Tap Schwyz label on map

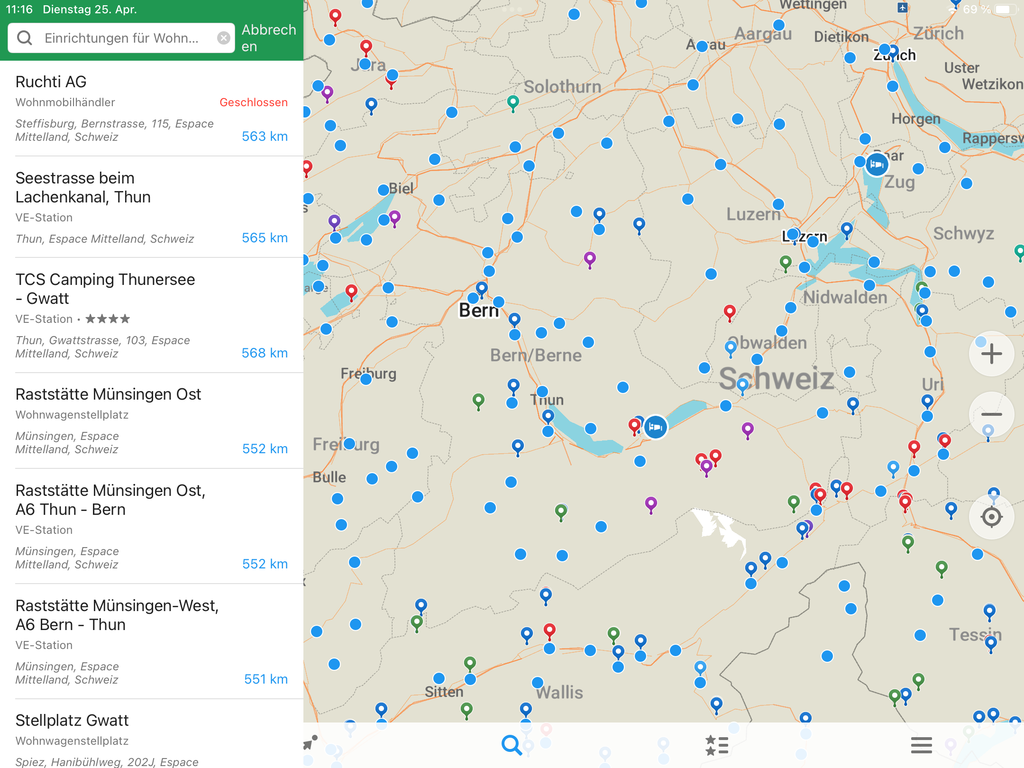[964, 234]
